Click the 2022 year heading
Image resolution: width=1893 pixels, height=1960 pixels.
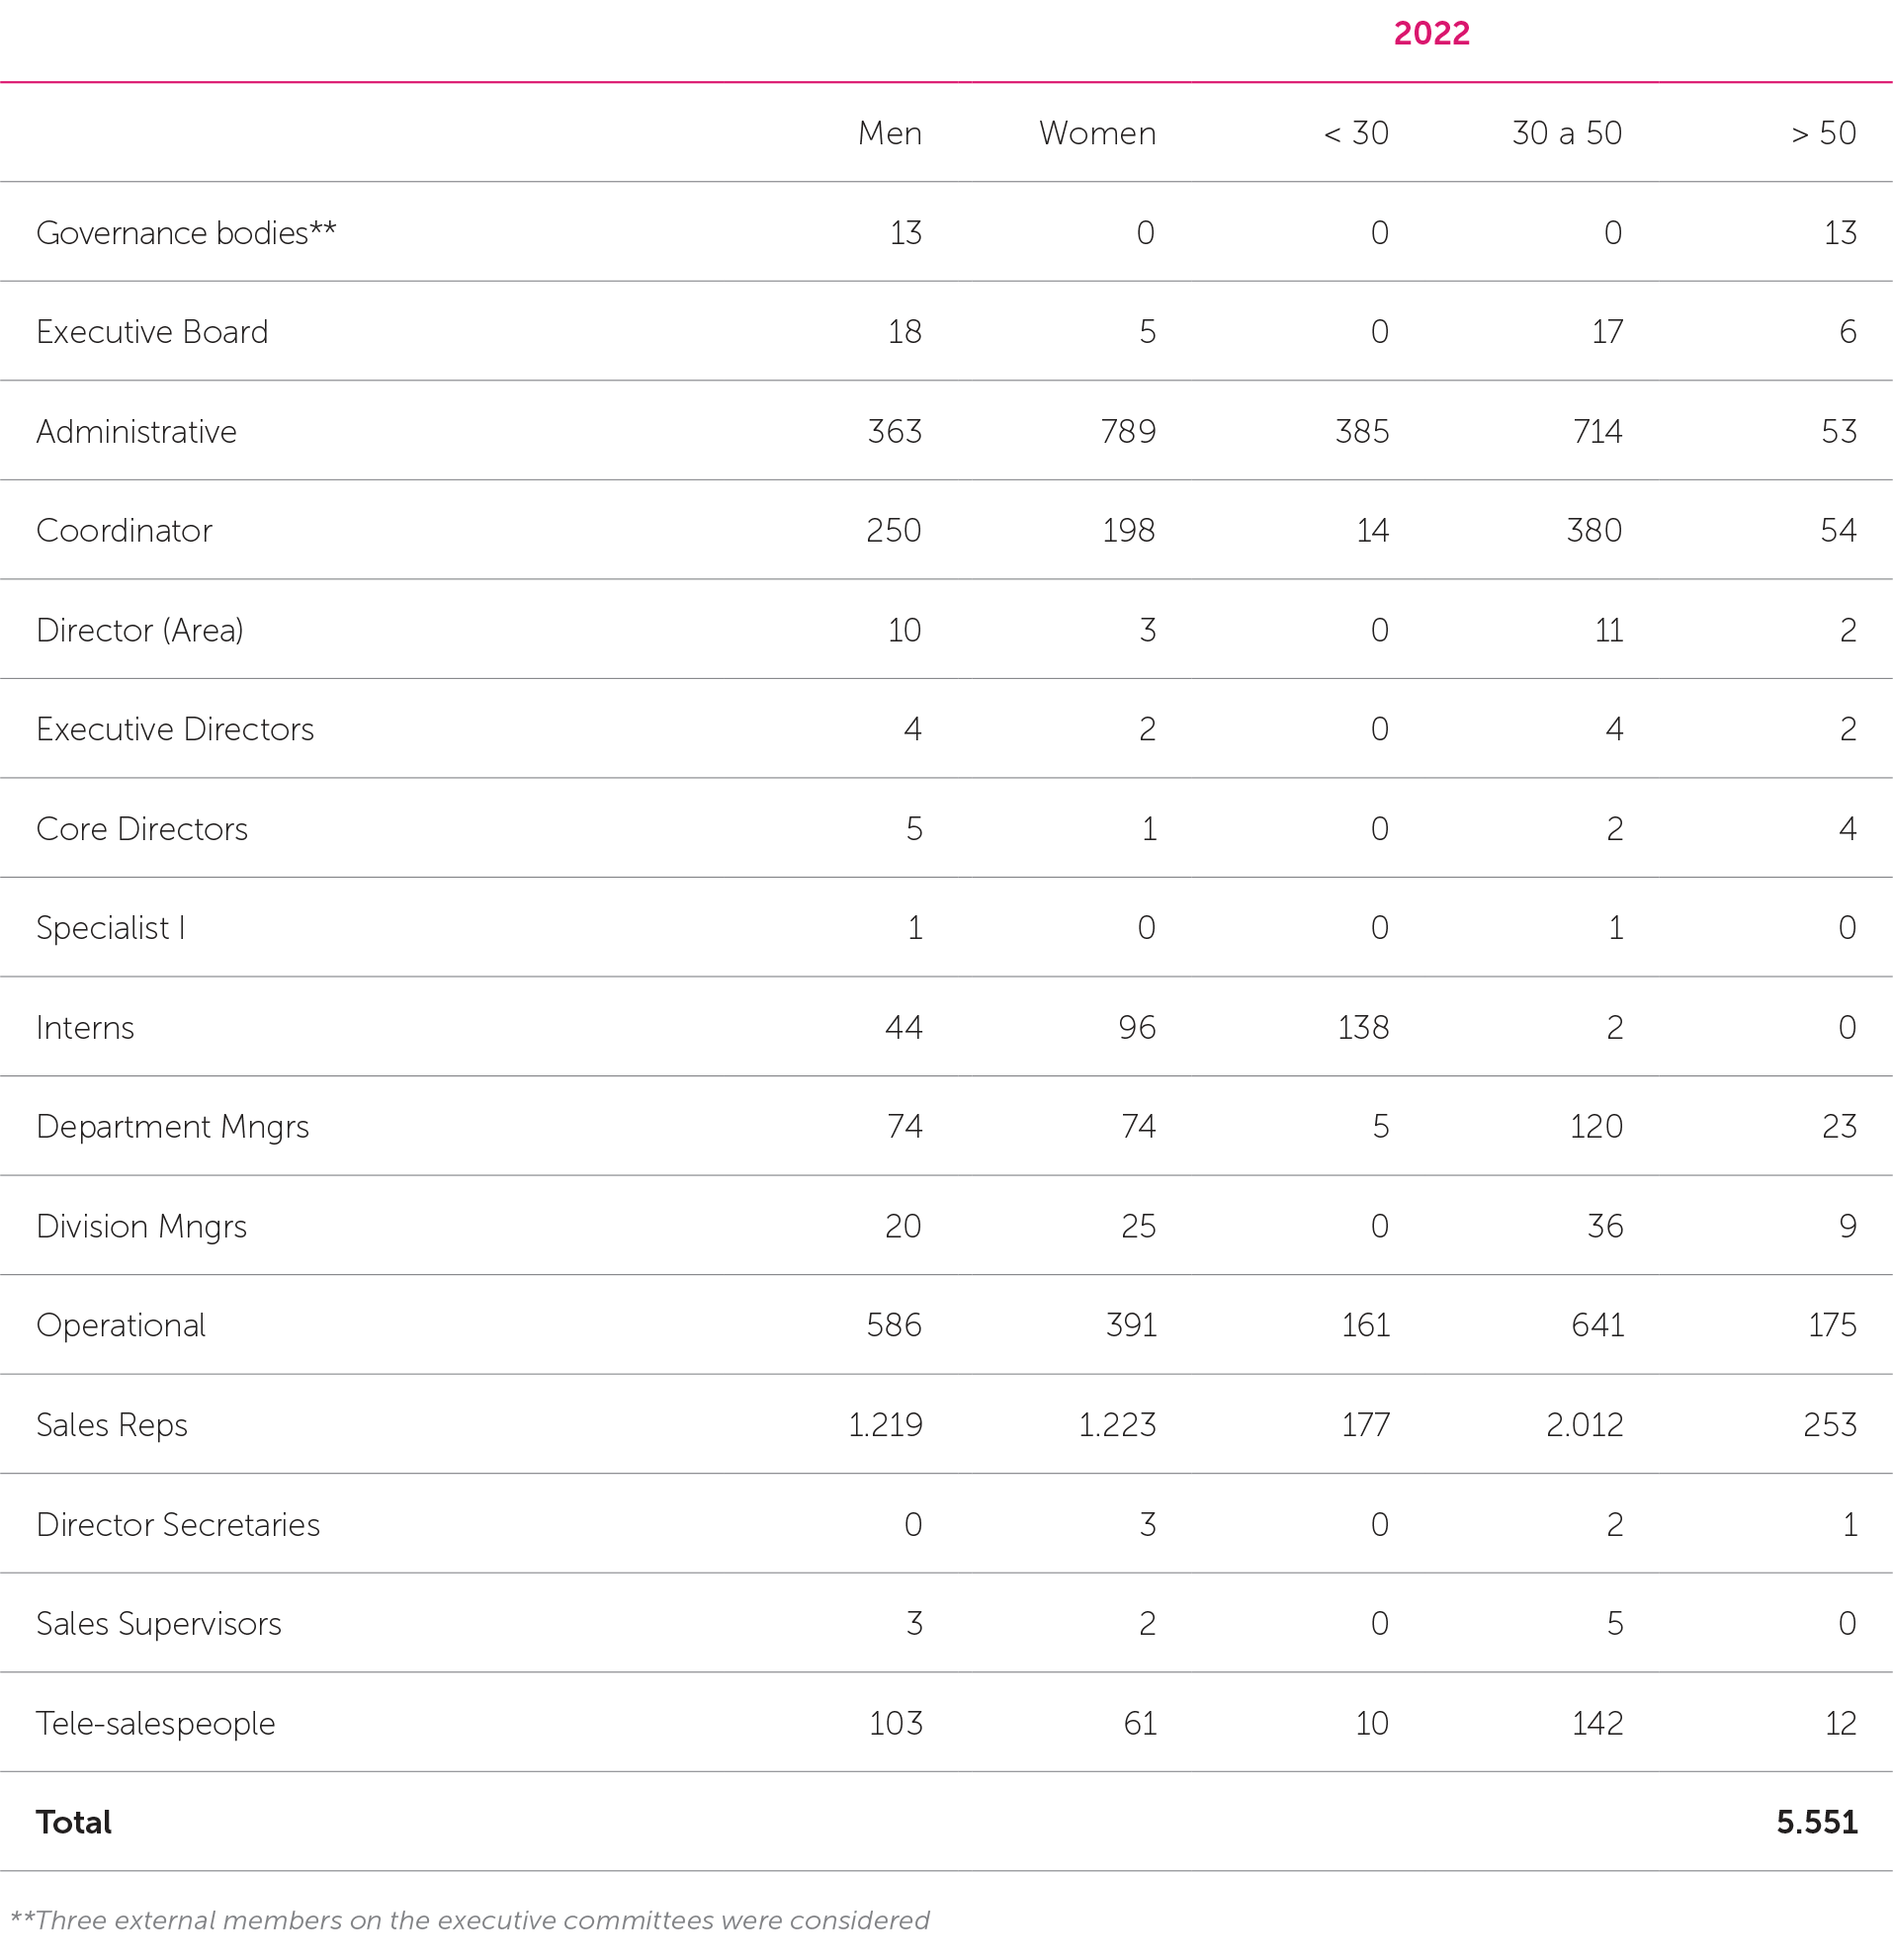click(x=1431, y=33)
